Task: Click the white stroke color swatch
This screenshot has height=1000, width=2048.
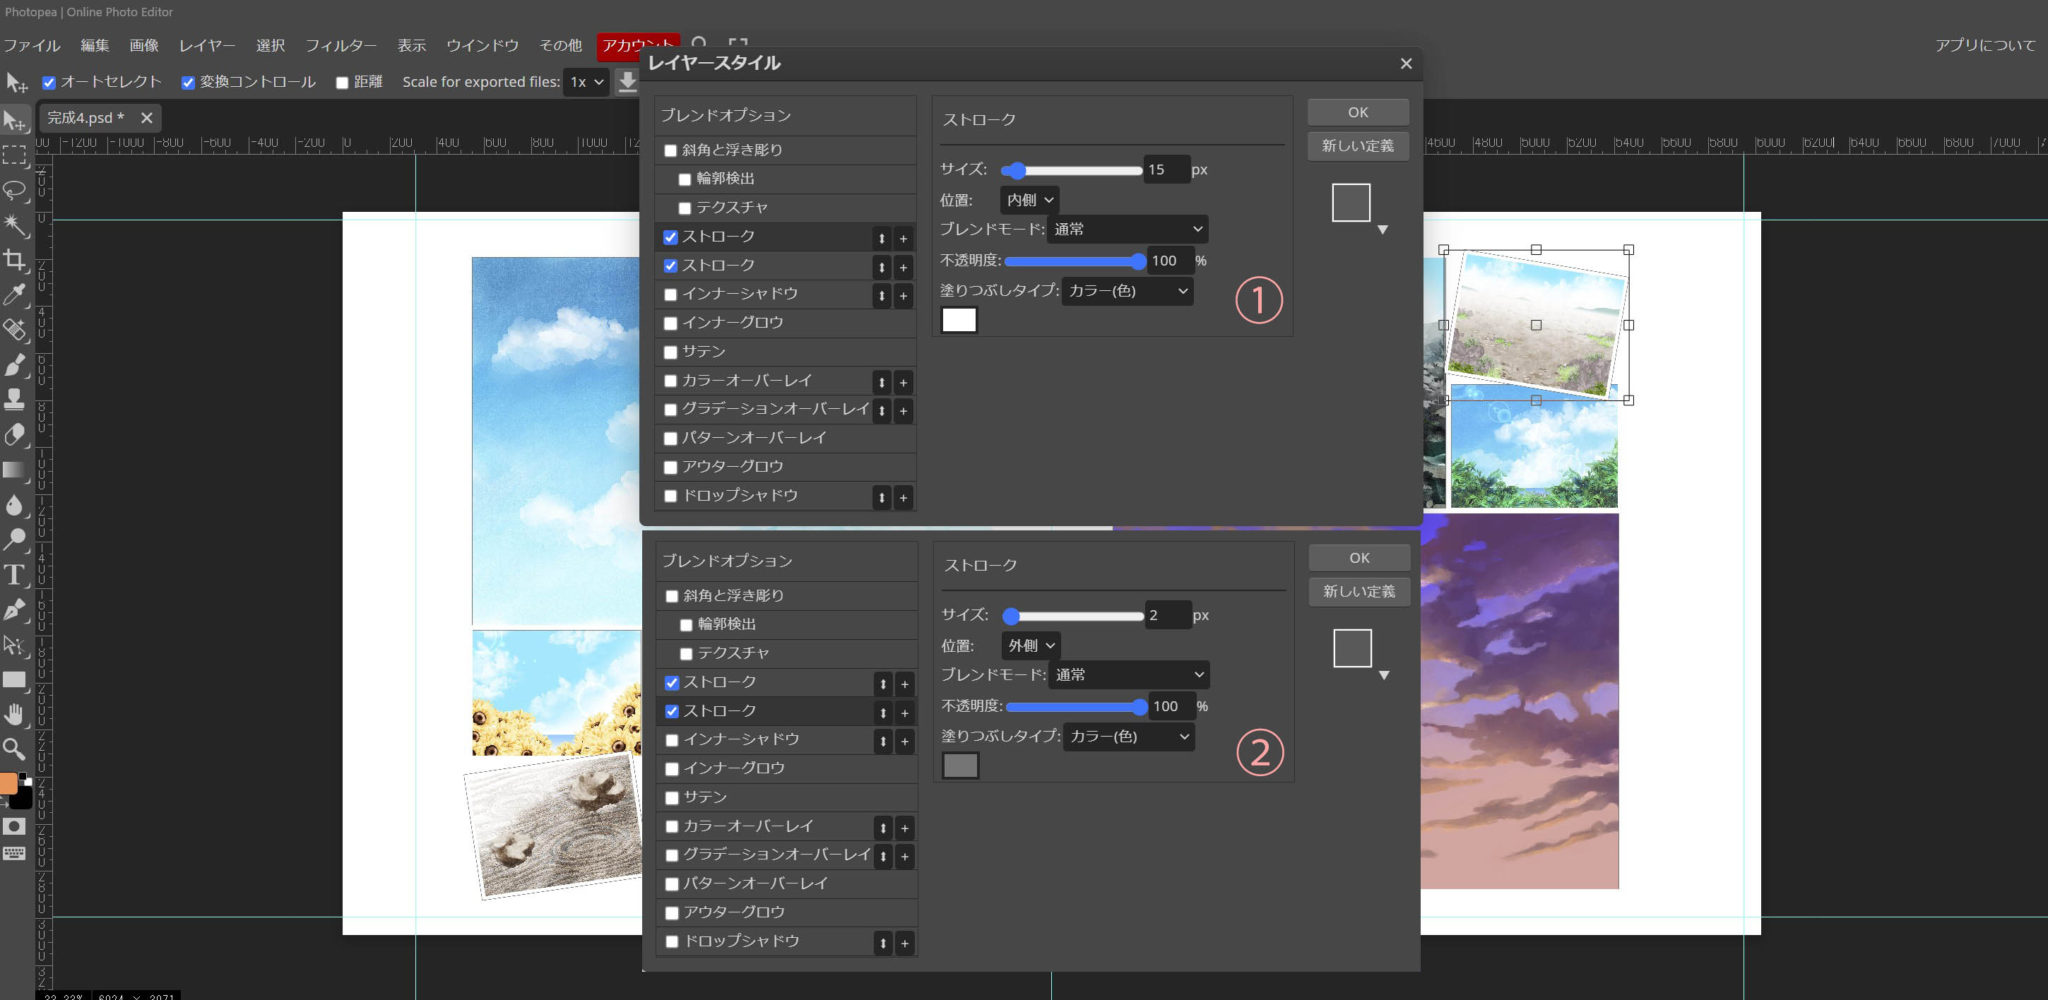Action: 959,320
